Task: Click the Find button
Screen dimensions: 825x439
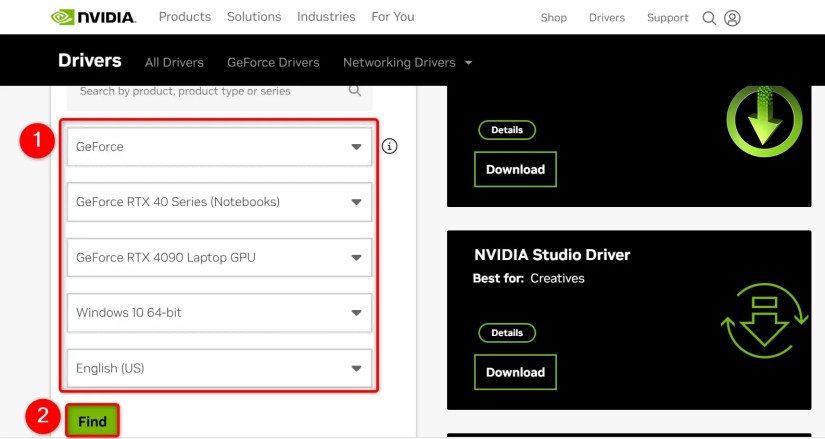Action: coord(93,421)
